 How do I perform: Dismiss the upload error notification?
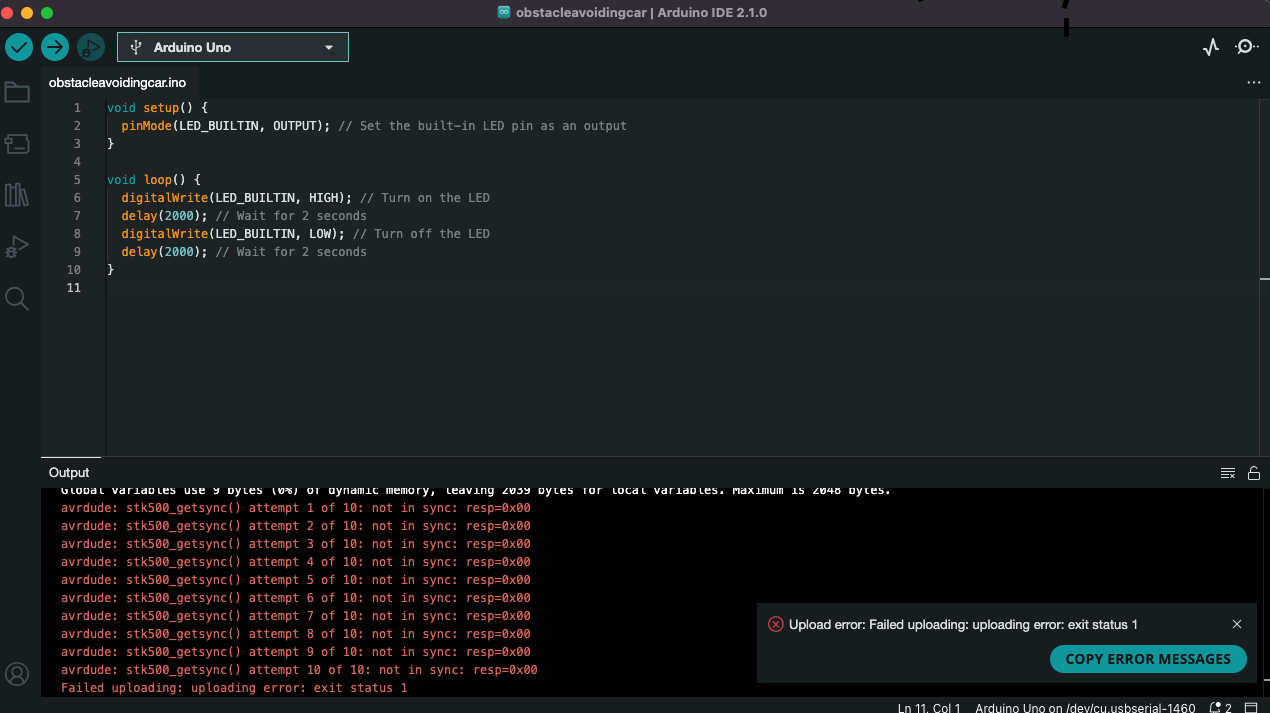pyautogui.click(x=1237, y=624)
